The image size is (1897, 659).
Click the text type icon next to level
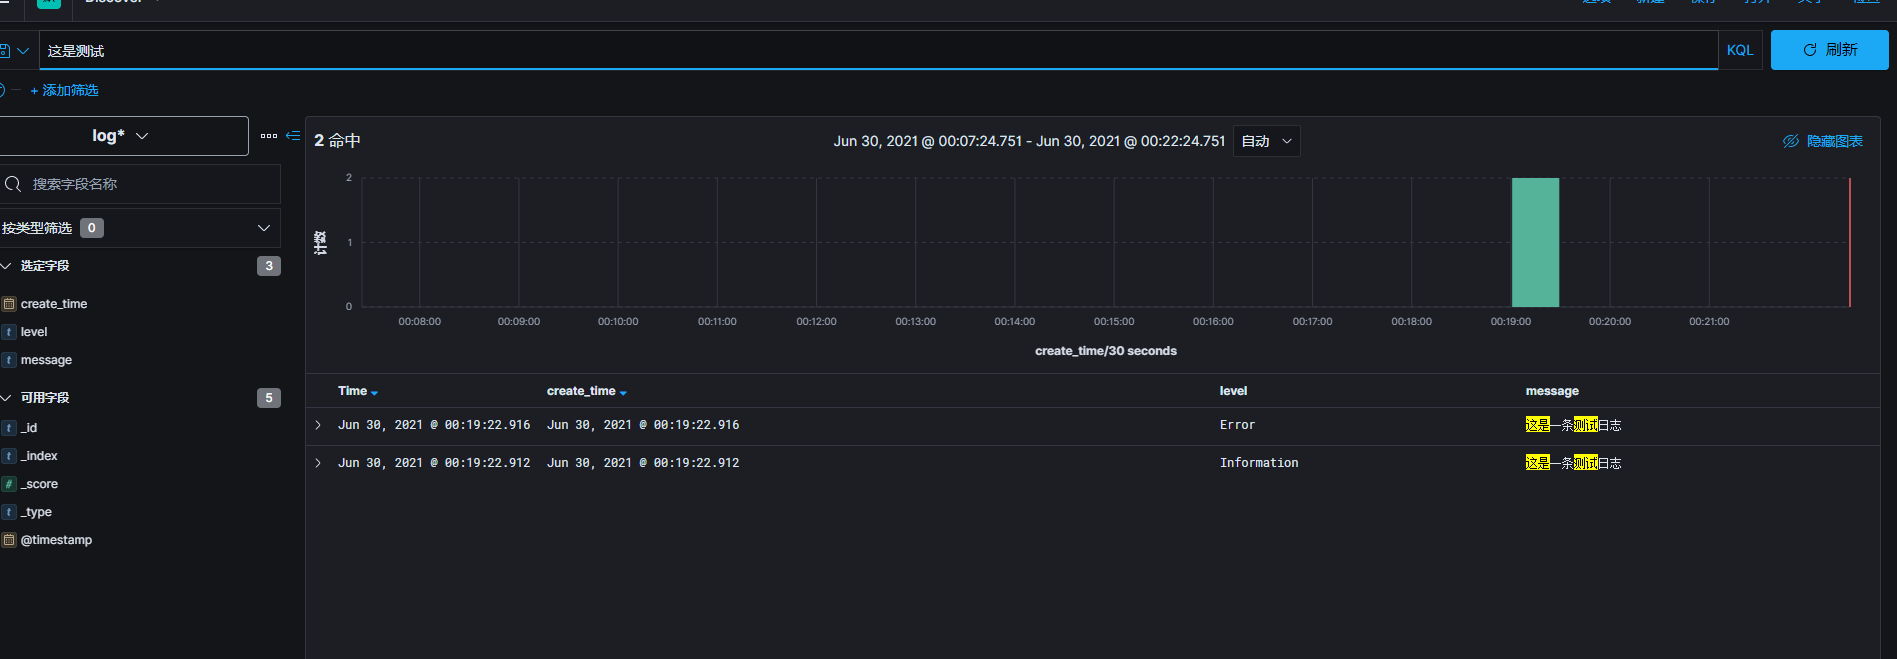[x=9, y=332]
